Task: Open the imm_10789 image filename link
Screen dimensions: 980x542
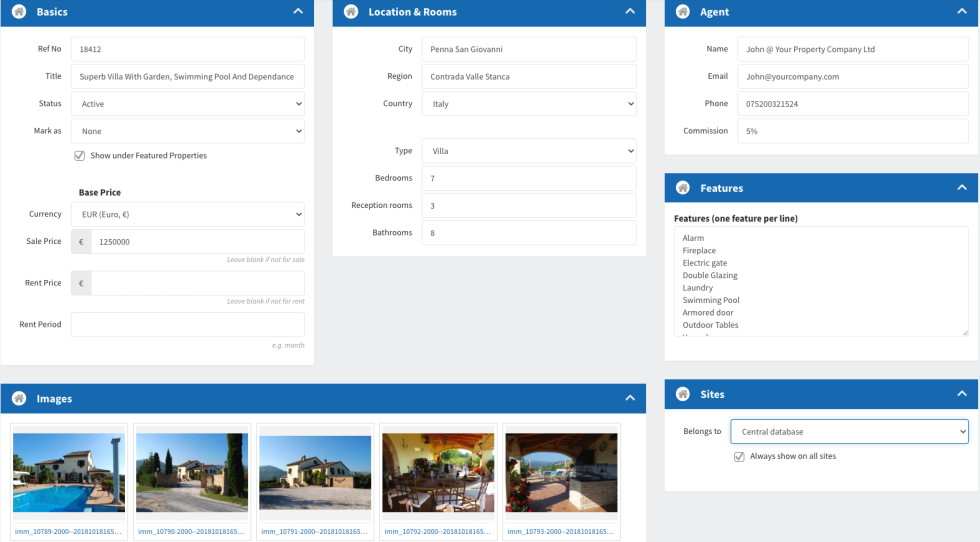Action: [x=69, y=532]
